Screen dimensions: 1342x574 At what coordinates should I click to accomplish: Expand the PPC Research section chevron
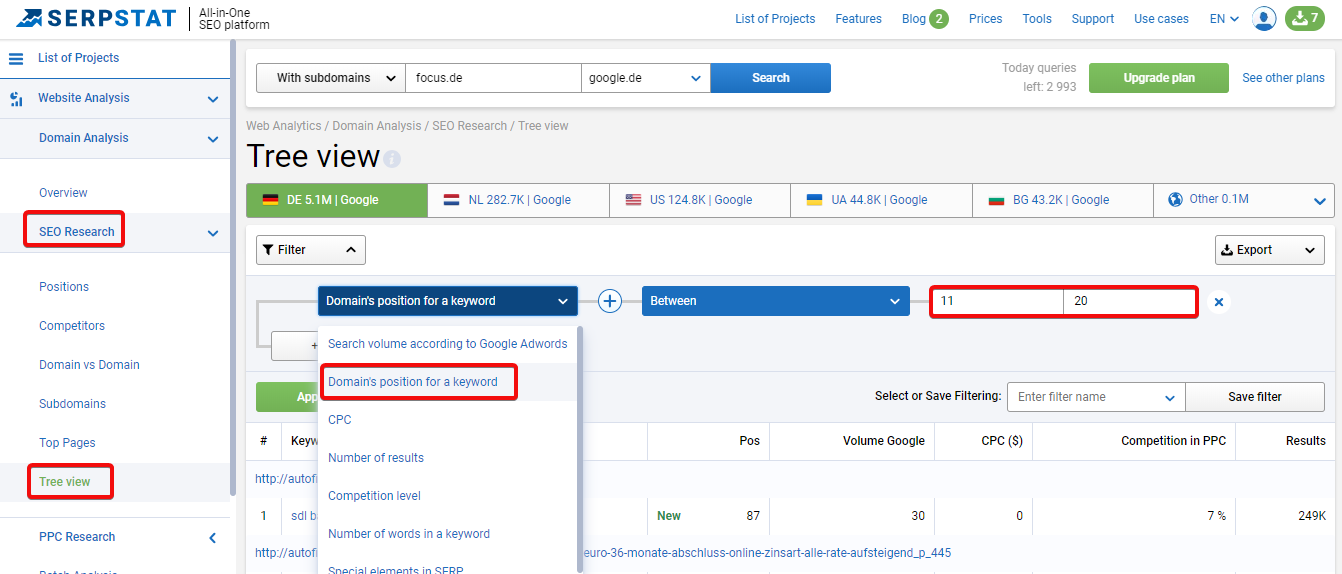[x=213, y=538]
